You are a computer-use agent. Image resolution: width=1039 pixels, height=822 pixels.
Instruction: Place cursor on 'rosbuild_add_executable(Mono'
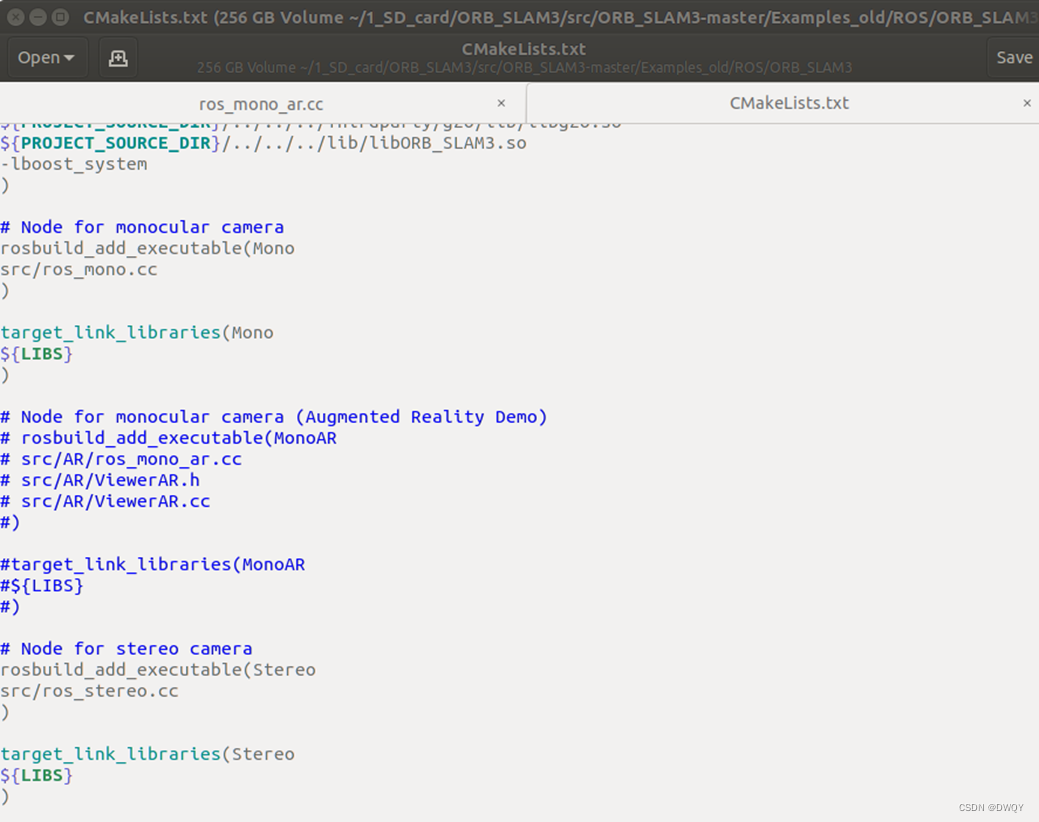click(147, 248)
